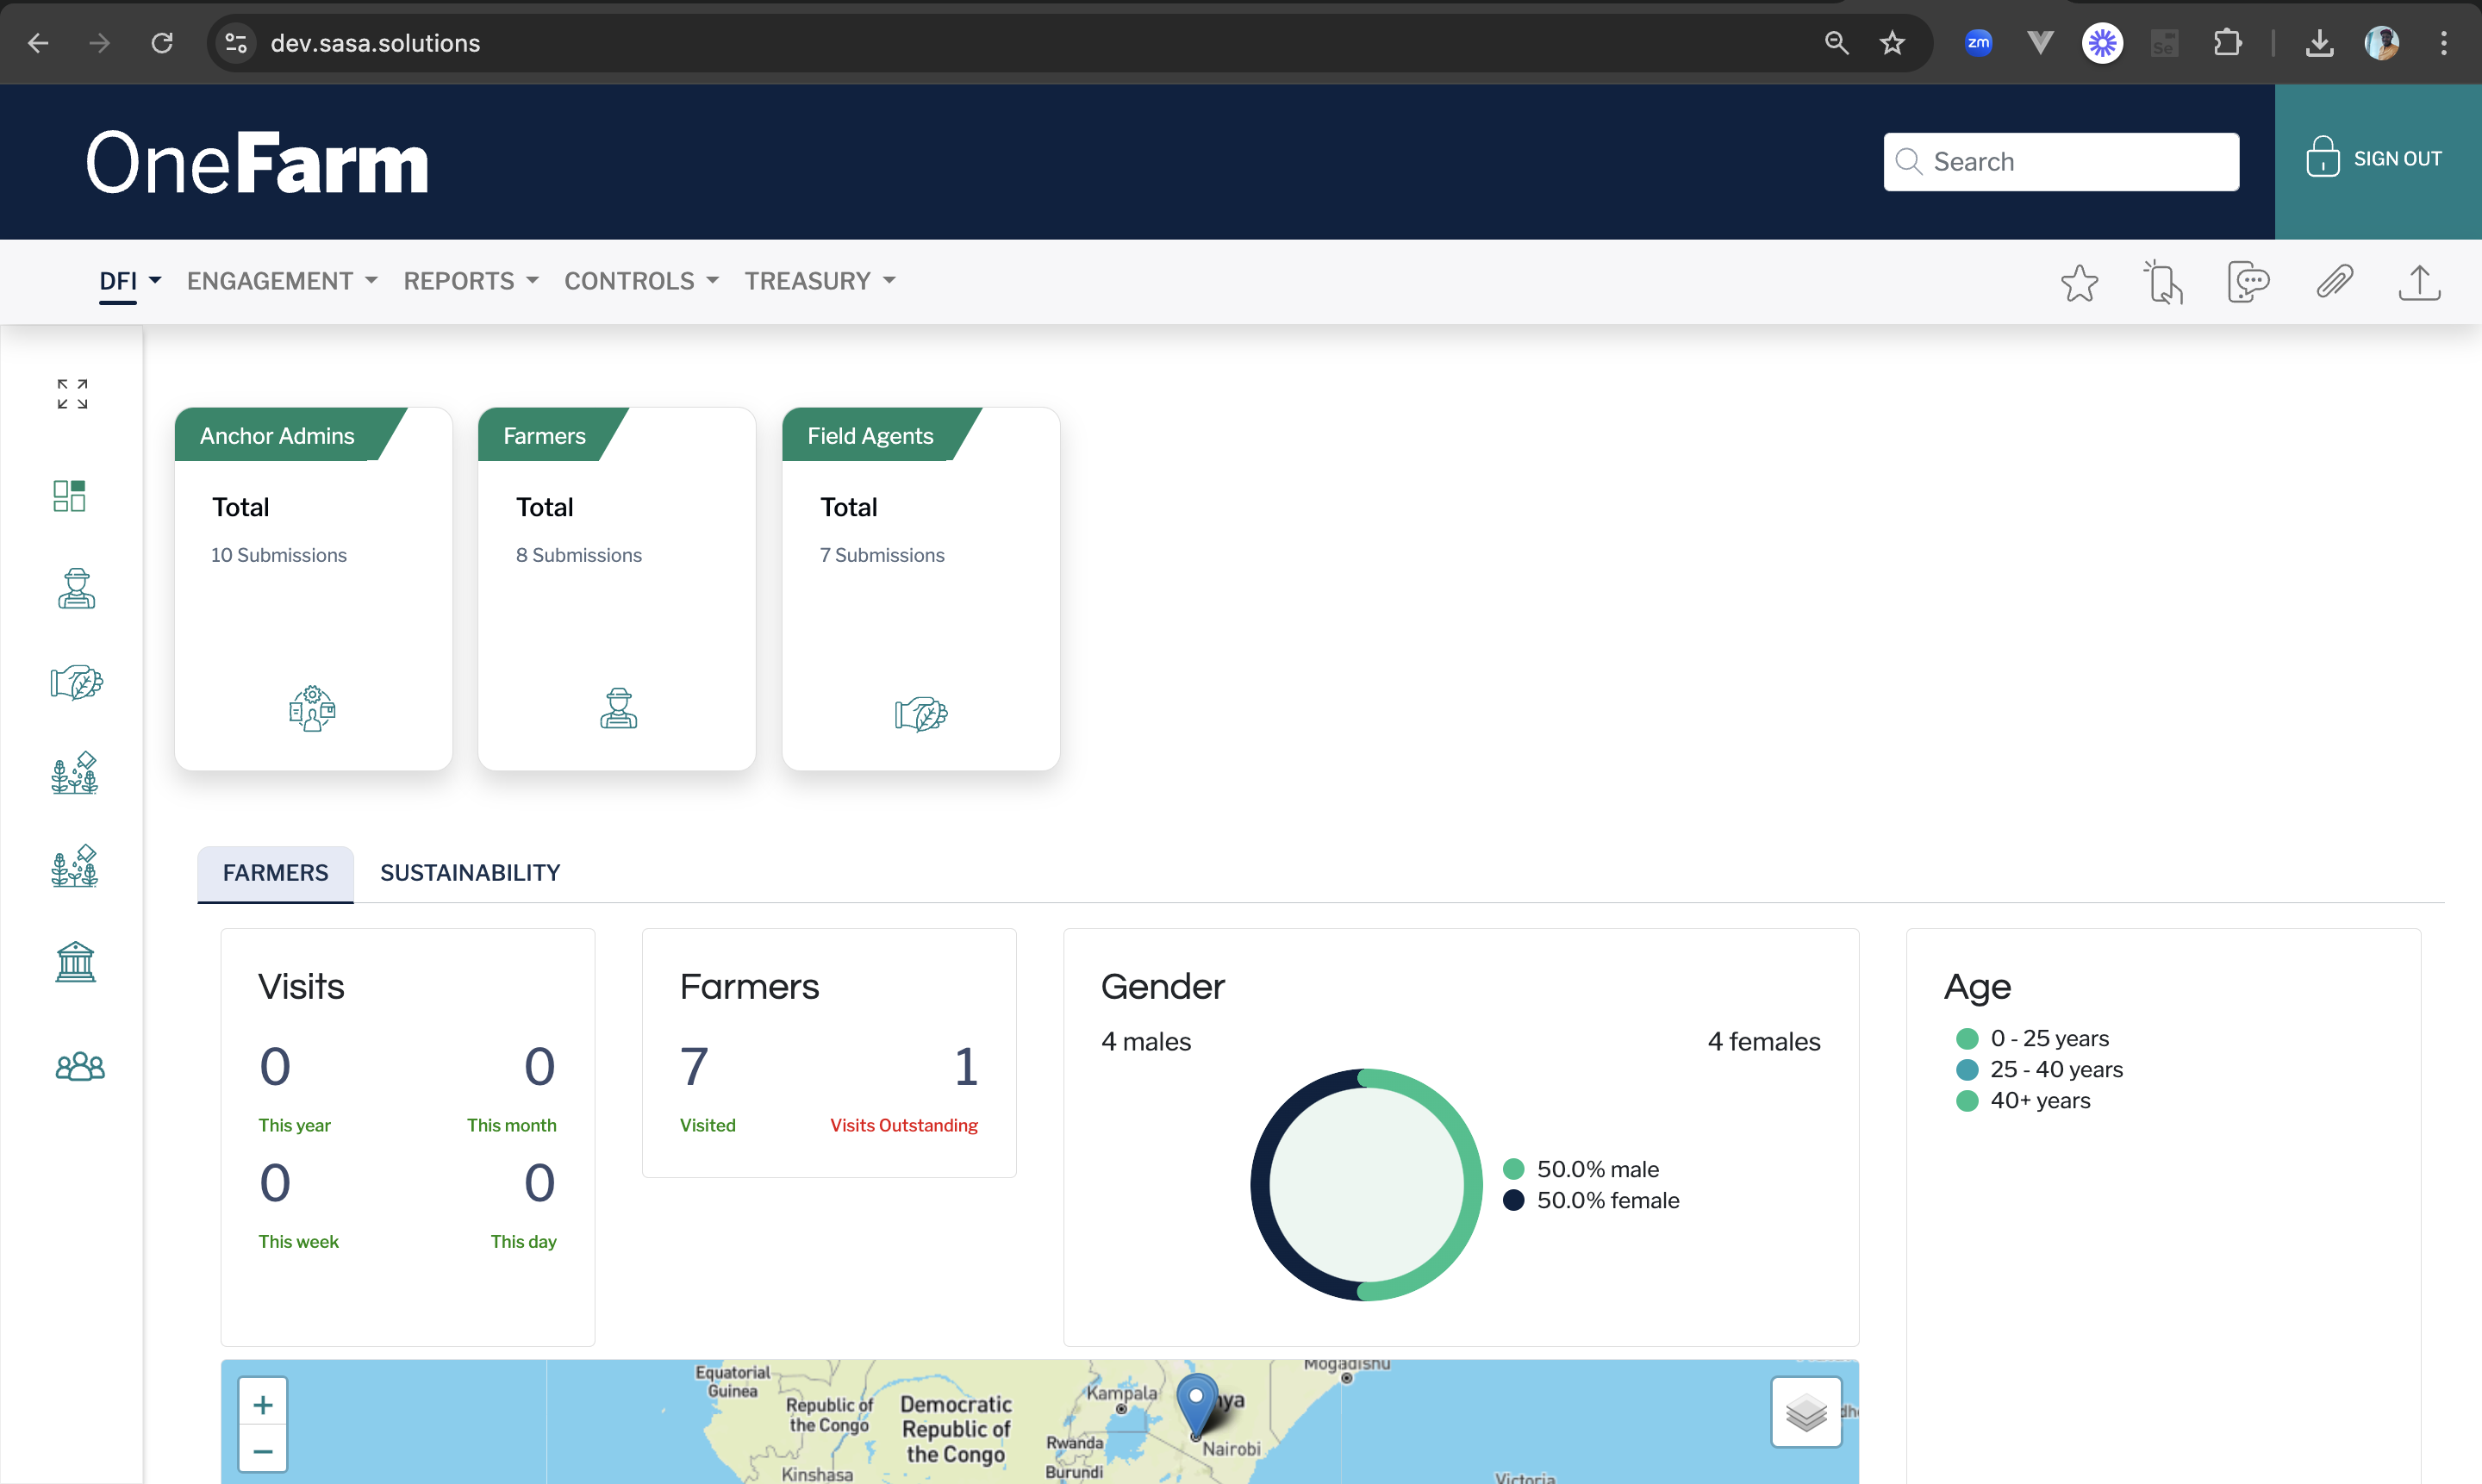The image size is (2482, 1484).
Task: Click the paperclip attachment icon
Action: [2334, 282]
